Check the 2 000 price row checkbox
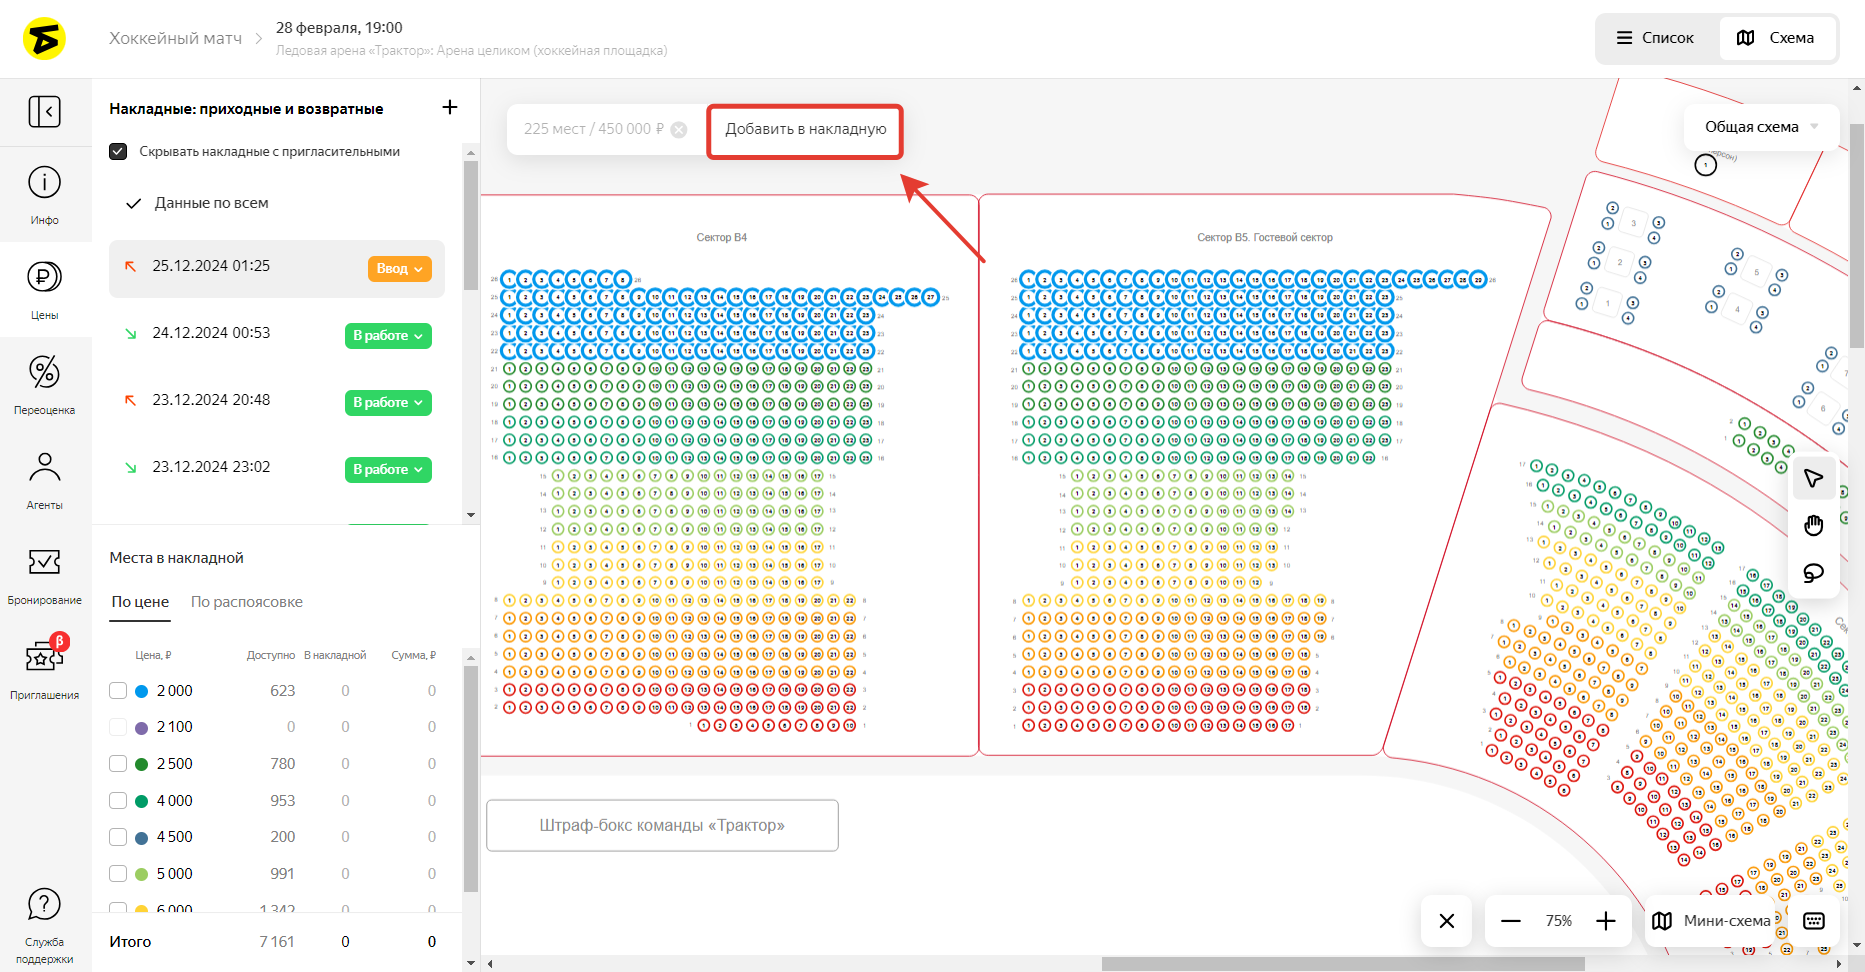Image resolution: width=1865 pixels, height=972 pixels. (118, 691)
